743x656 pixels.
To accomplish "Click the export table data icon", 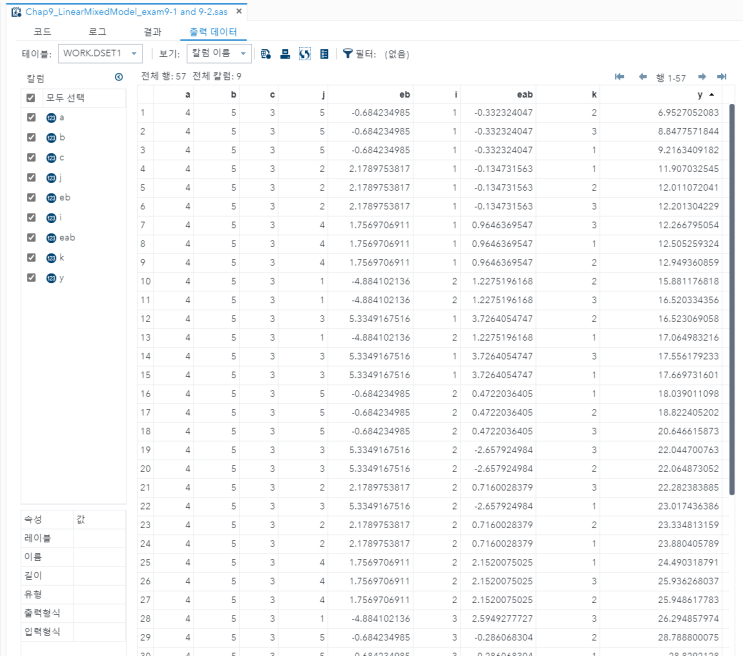I will point(266,54).
